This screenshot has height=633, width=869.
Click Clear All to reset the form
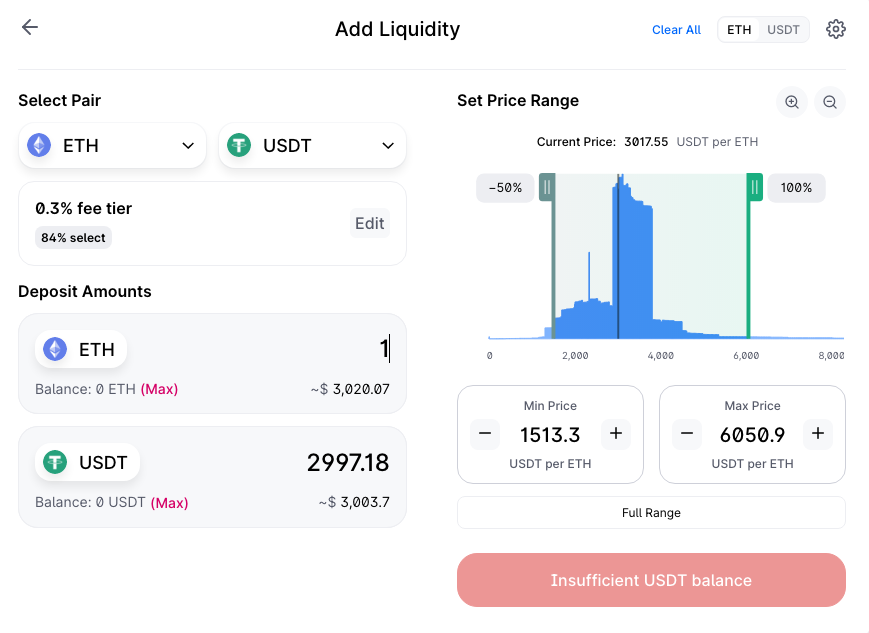676,29
